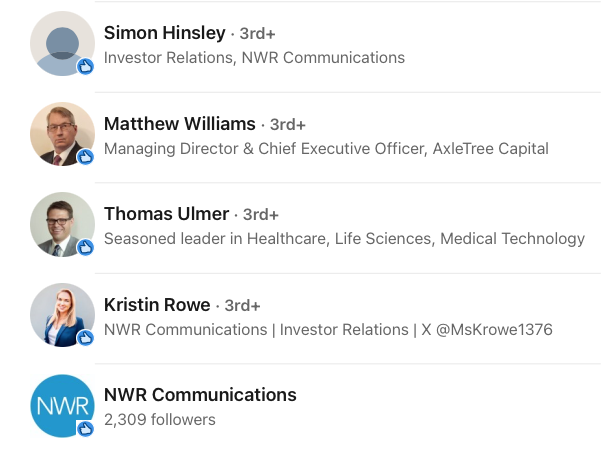
Task: Click the Investor Relations, NWR Communications headline
Action: click(254, 58)
